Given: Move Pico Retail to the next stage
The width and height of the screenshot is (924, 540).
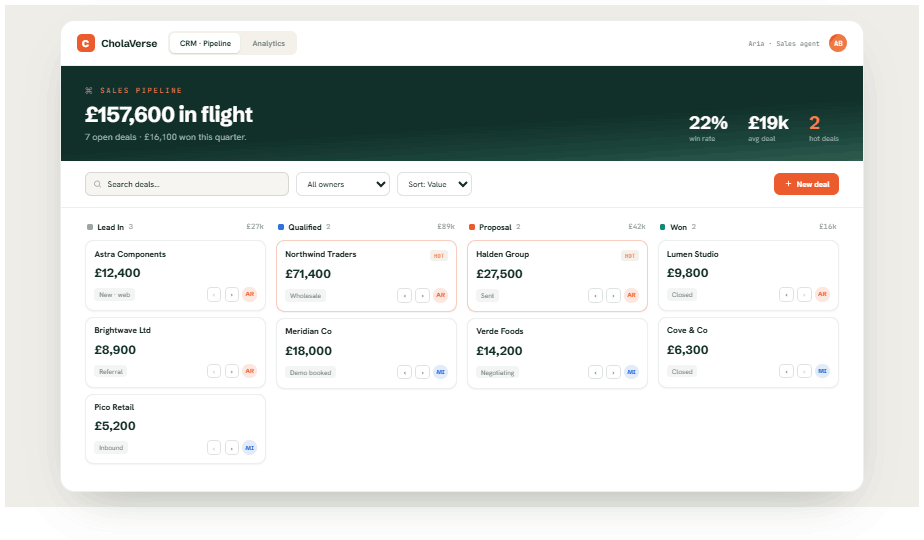Looking at the screenshot, I should pyautogui.click(x=232, y=447).
